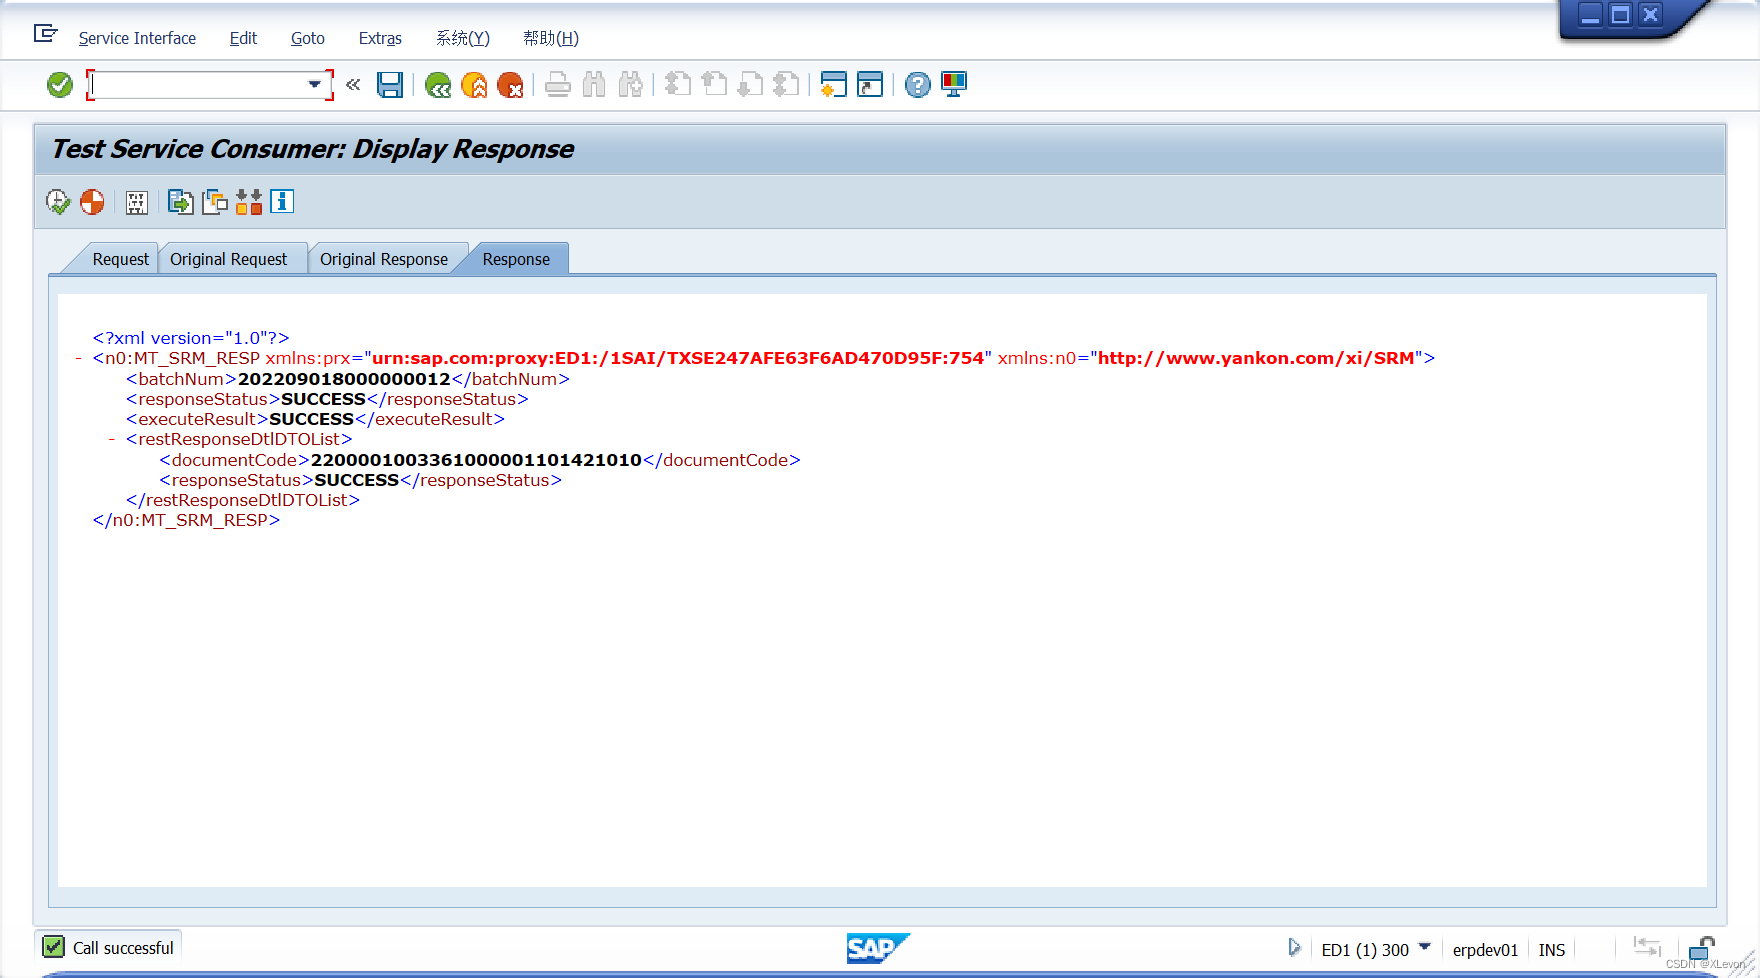The image size is (1760, 978).
Task: Open the Goto menu
Action: (x=308, y=38)
